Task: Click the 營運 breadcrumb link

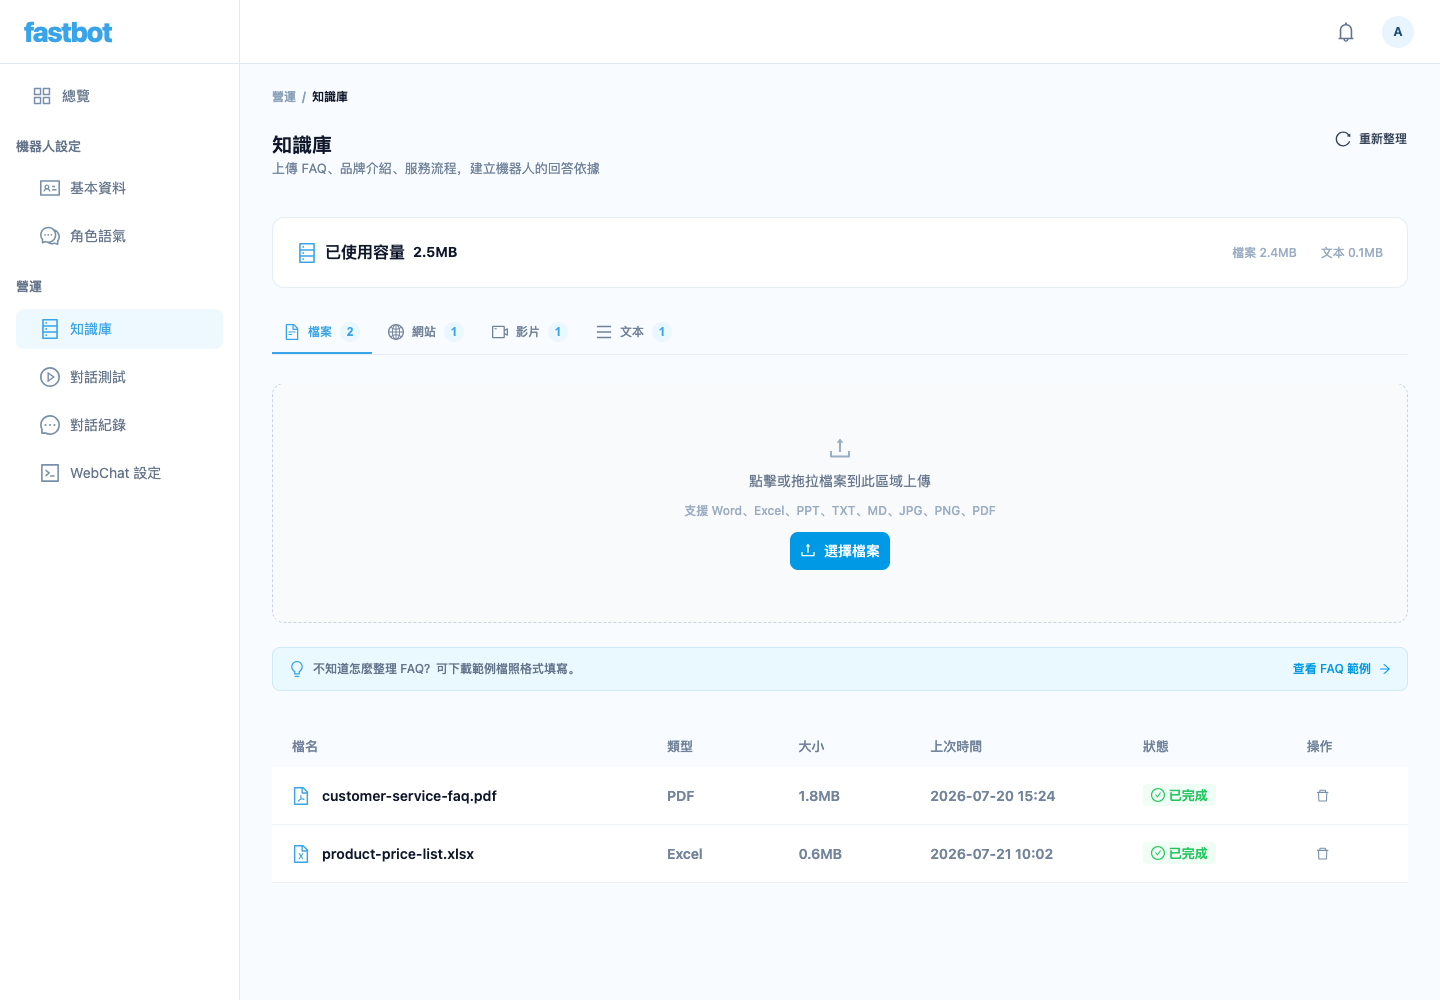Action: click(284, 97)
